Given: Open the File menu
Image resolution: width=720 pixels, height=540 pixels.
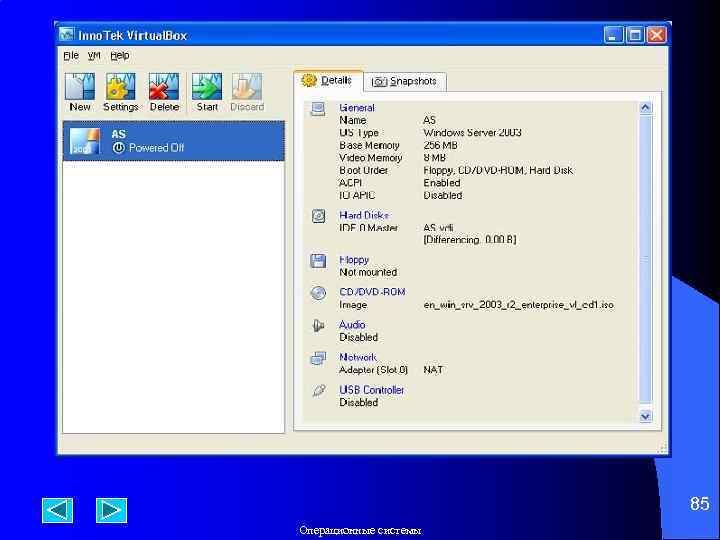Looking at the screenshot, I should [71, 56].
